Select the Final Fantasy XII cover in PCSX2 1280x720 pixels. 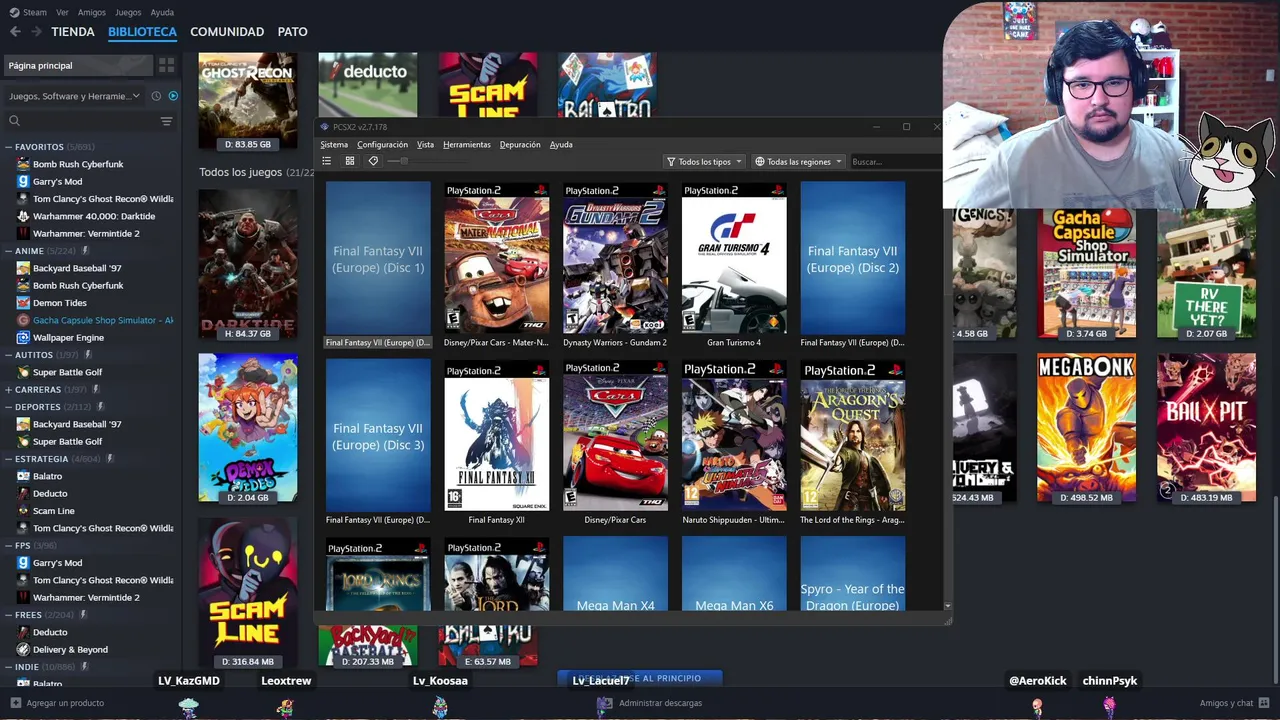[x=496, y=436]
